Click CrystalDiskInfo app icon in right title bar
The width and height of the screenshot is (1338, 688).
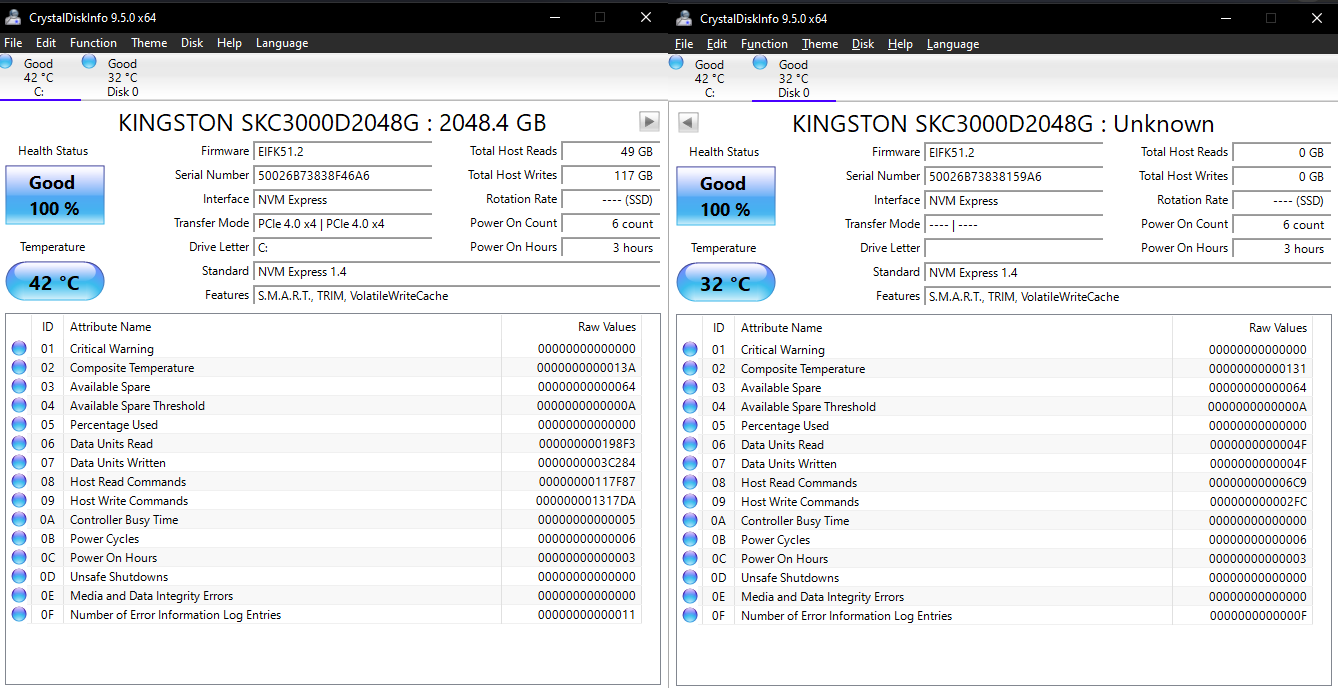tap(684, 18)
